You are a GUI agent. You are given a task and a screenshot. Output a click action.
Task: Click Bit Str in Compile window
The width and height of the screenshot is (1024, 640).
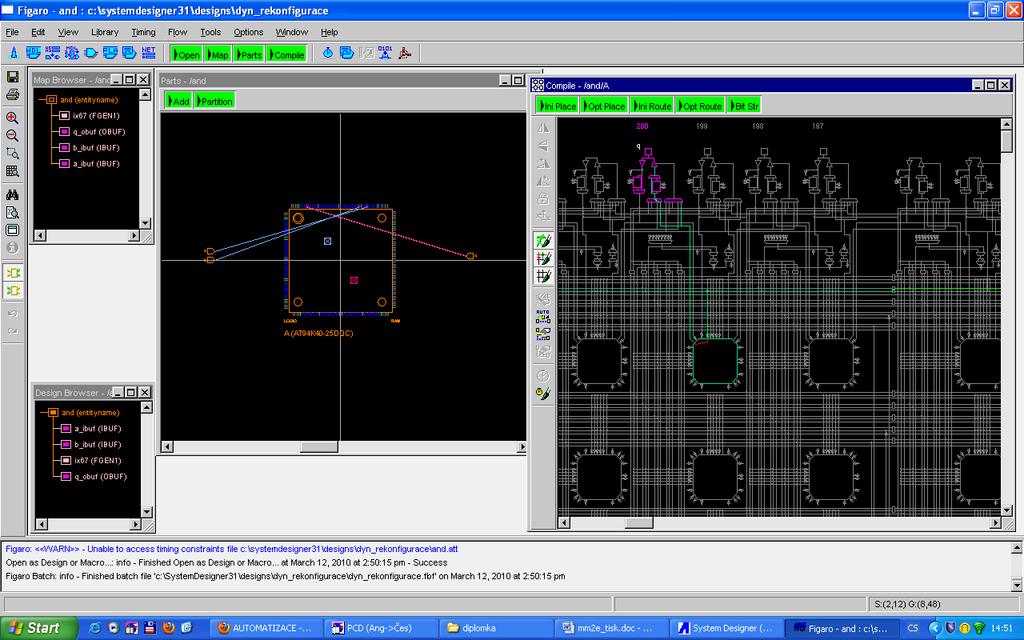[744, 106]
